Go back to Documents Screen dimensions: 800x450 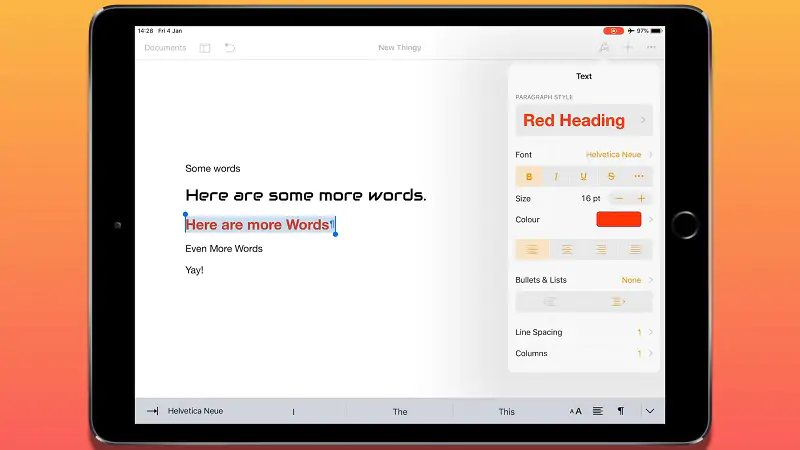pos(165,47)
